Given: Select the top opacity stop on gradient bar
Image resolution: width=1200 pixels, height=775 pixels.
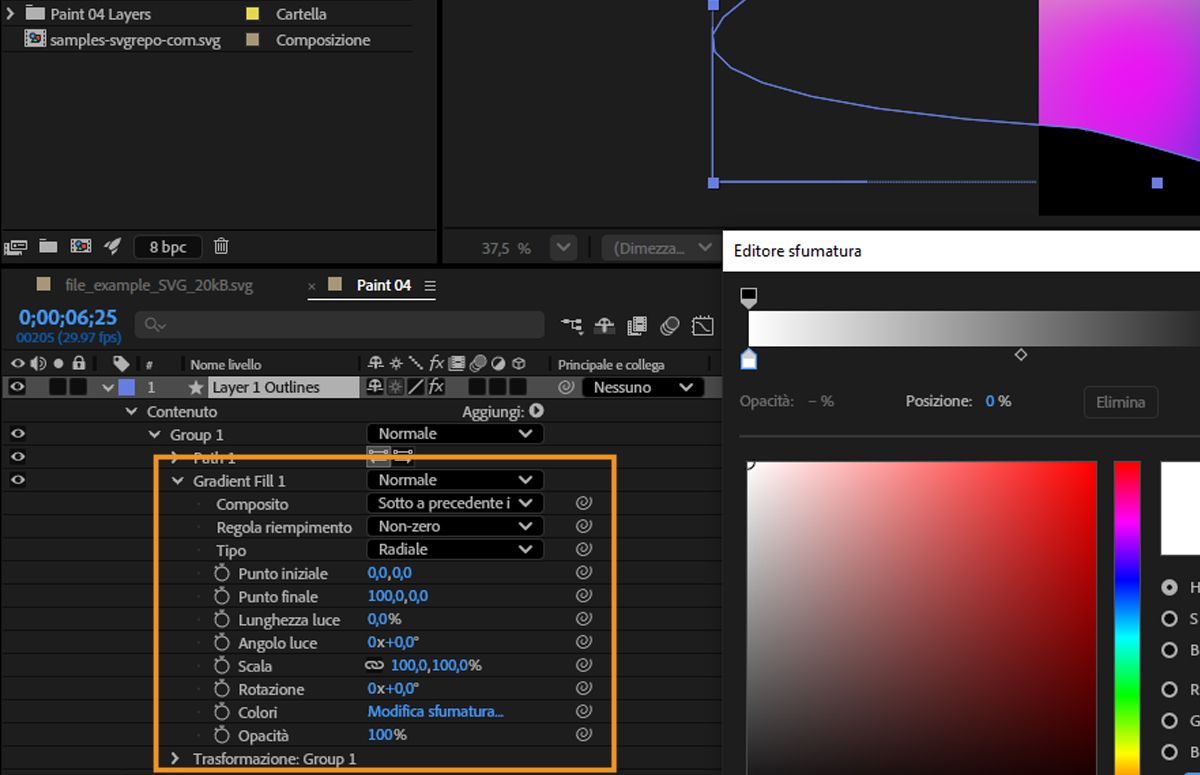Looking at the screenshot, I should [748, 297].
